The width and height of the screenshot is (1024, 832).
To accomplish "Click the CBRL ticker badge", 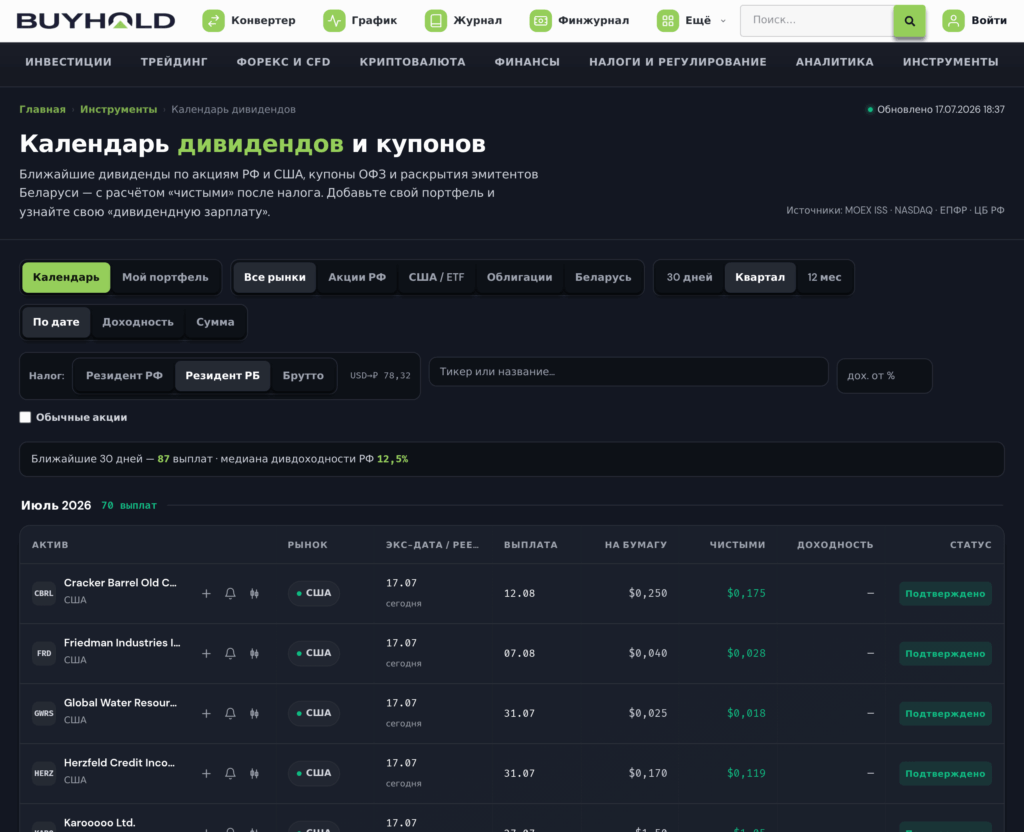I will pyautogui.click(x=44, y=594).
